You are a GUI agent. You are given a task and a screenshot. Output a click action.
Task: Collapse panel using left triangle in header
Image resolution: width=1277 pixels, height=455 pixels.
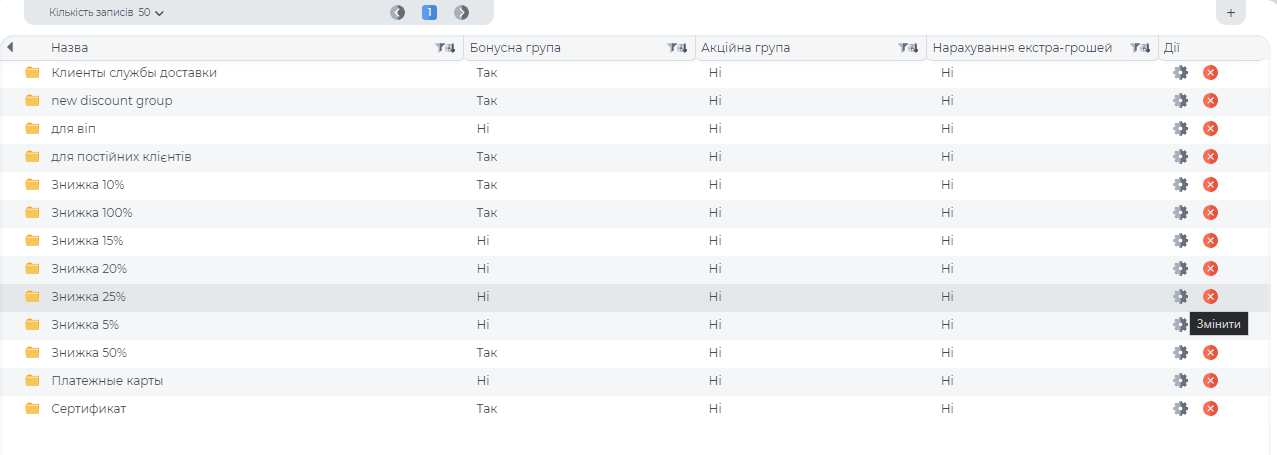10,47
